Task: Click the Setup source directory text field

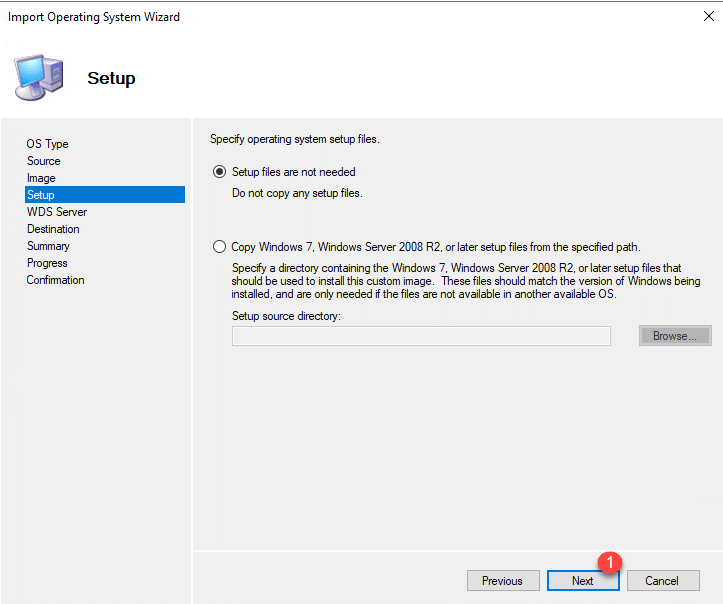Action: (421, 336)
